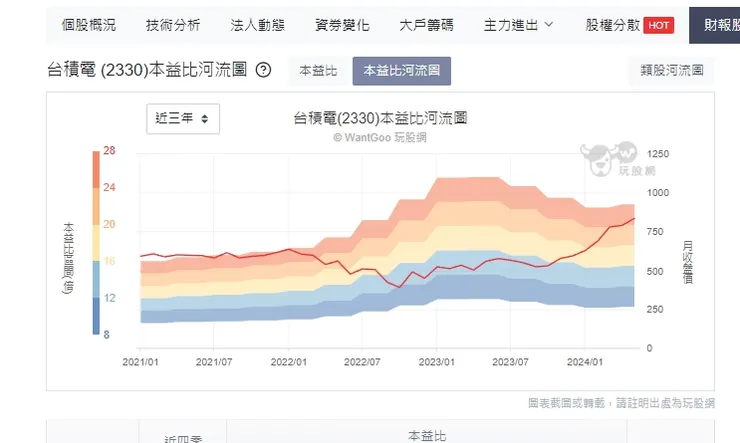The height and width of the screenshot is (443, 740).
Task: Open the 個股概況 tab
Action: (x=89, y=25)
